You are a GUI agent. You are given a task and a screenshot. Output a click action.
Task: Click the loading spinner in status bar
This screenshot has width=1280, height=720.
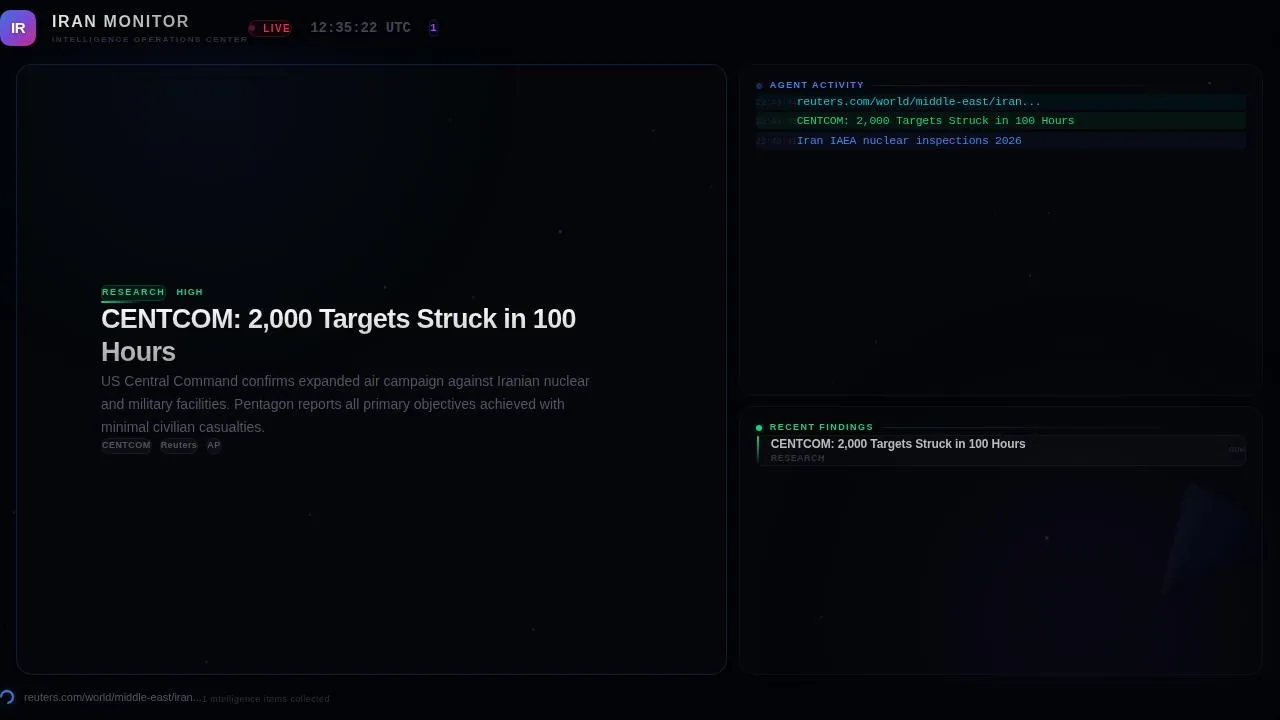(x=7, y=697)
